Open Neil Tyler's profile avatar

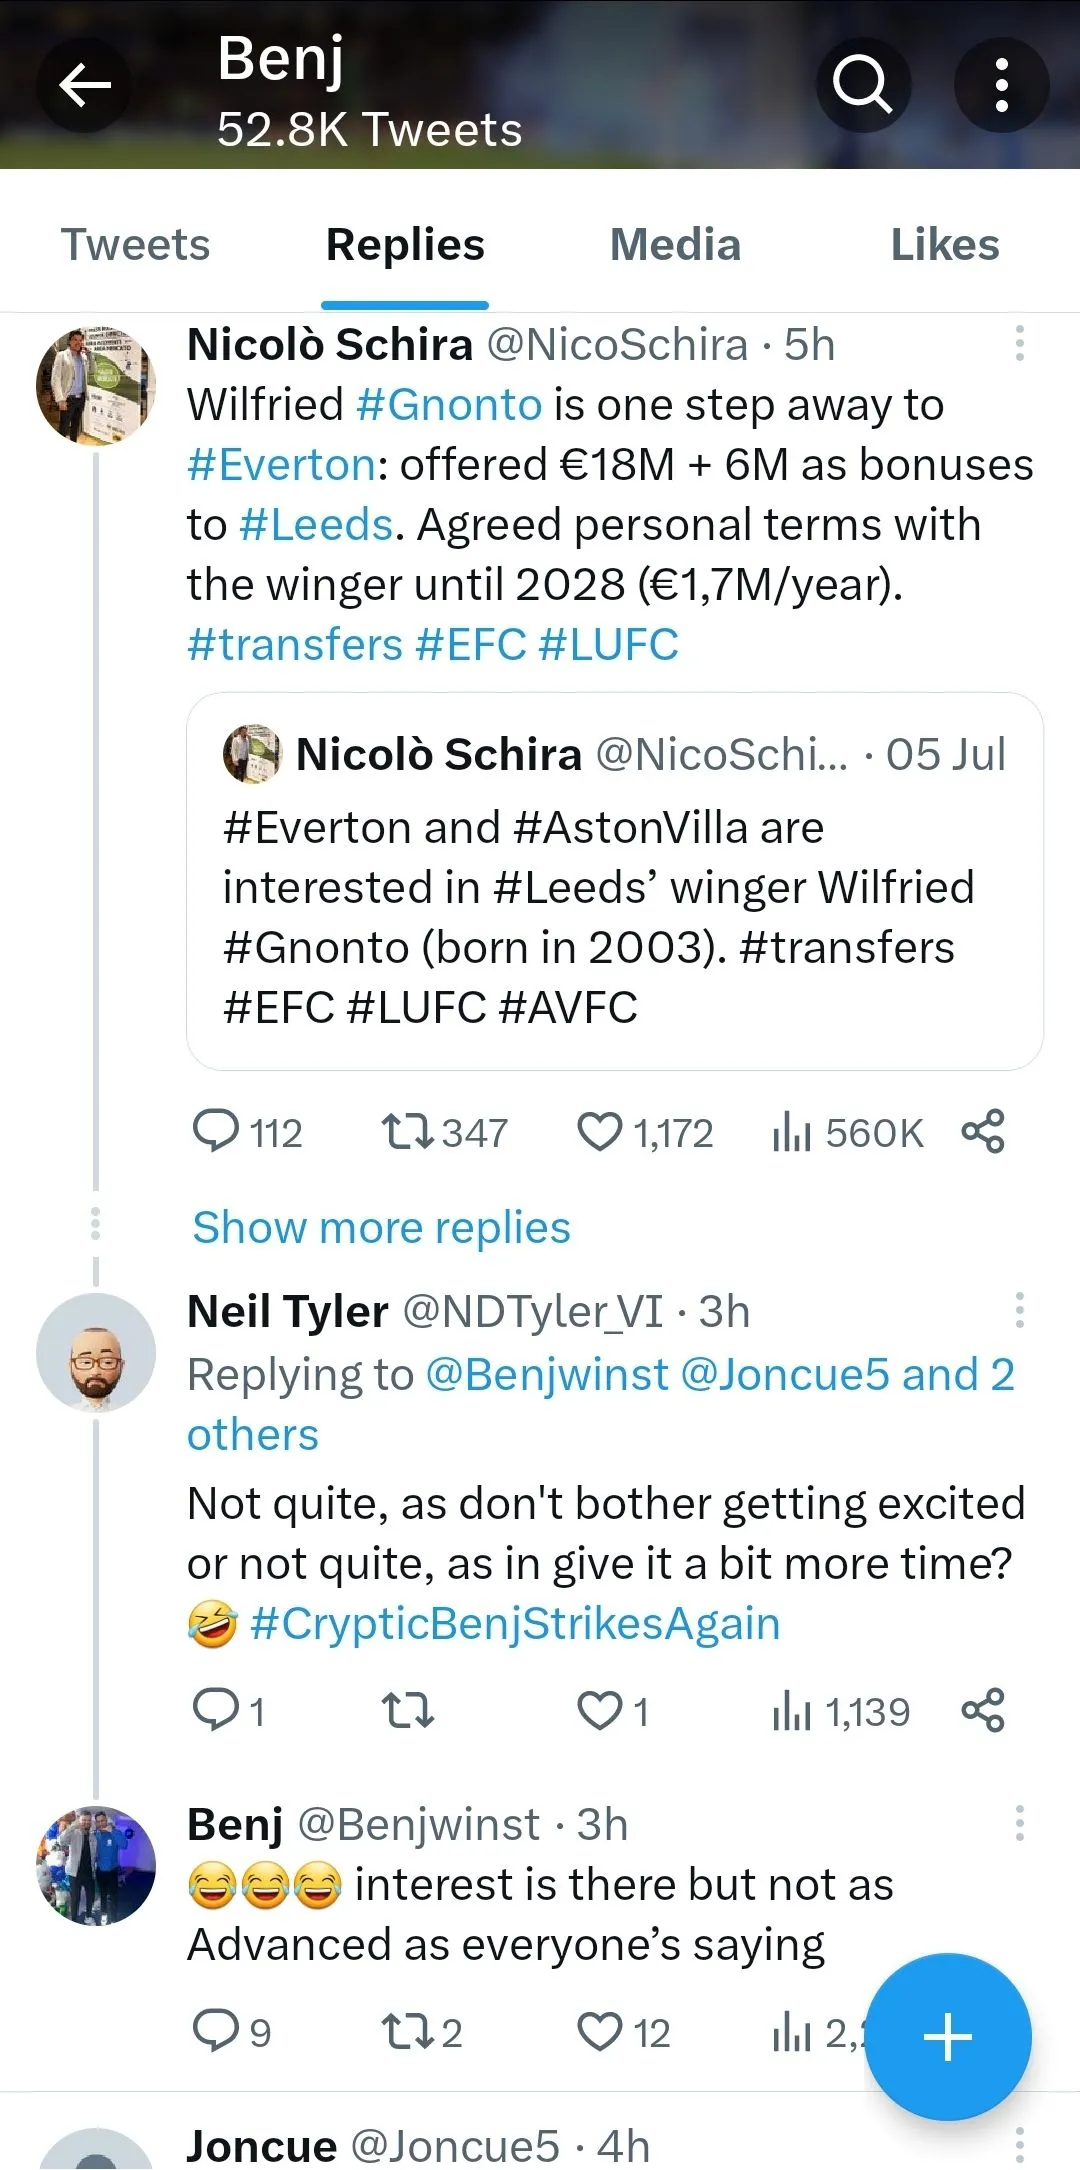96,1352
